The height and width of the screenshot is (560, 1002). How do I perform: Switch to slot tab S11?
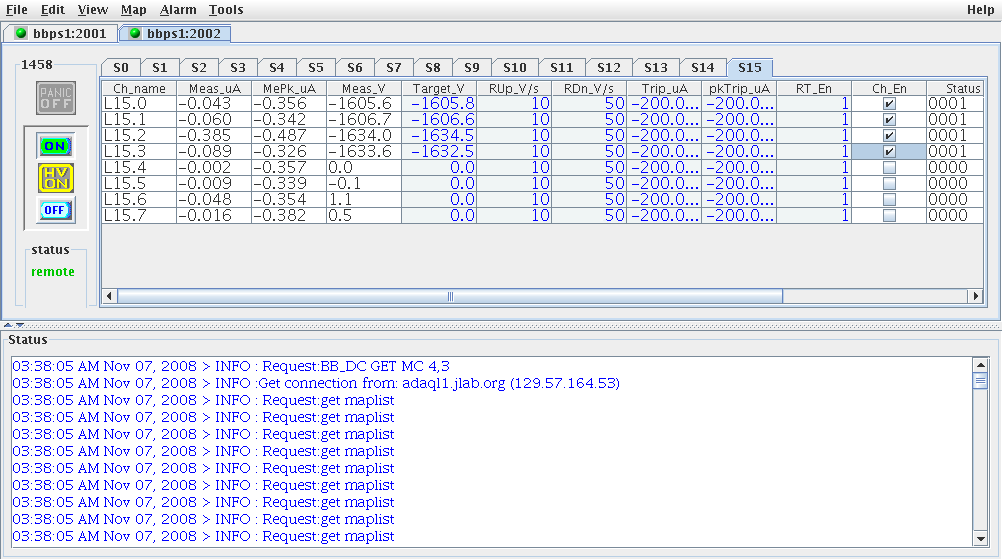(562, 67)
